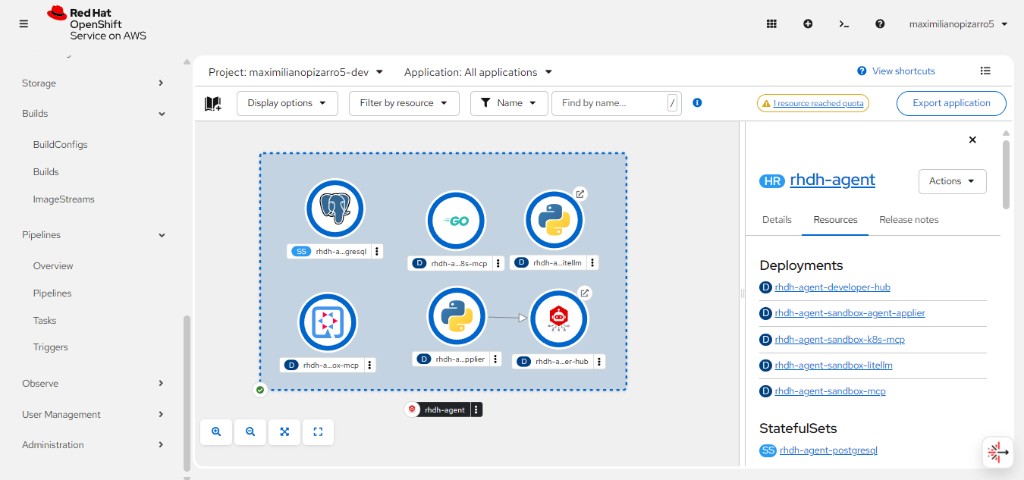Viewport: 1024px width, 480px height.
Task: Open kebab menu for rhdh-a...gresql node
Action: pos(377,251)
